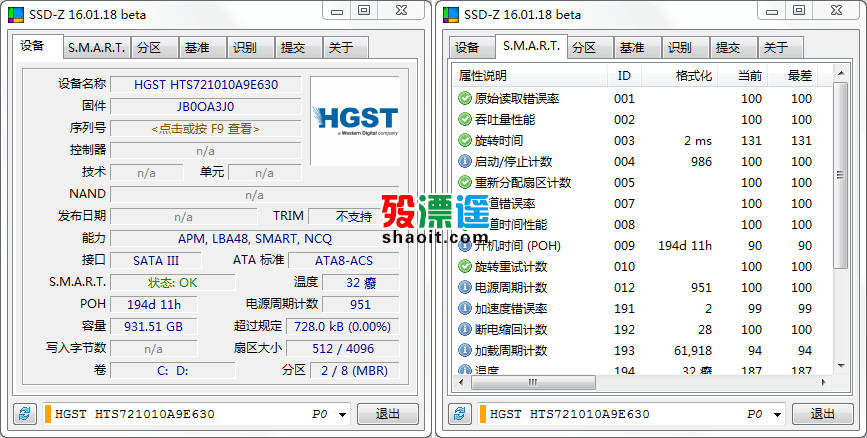Click the ID column header
The height and width of the screenshot is (438, 867).
624,76
